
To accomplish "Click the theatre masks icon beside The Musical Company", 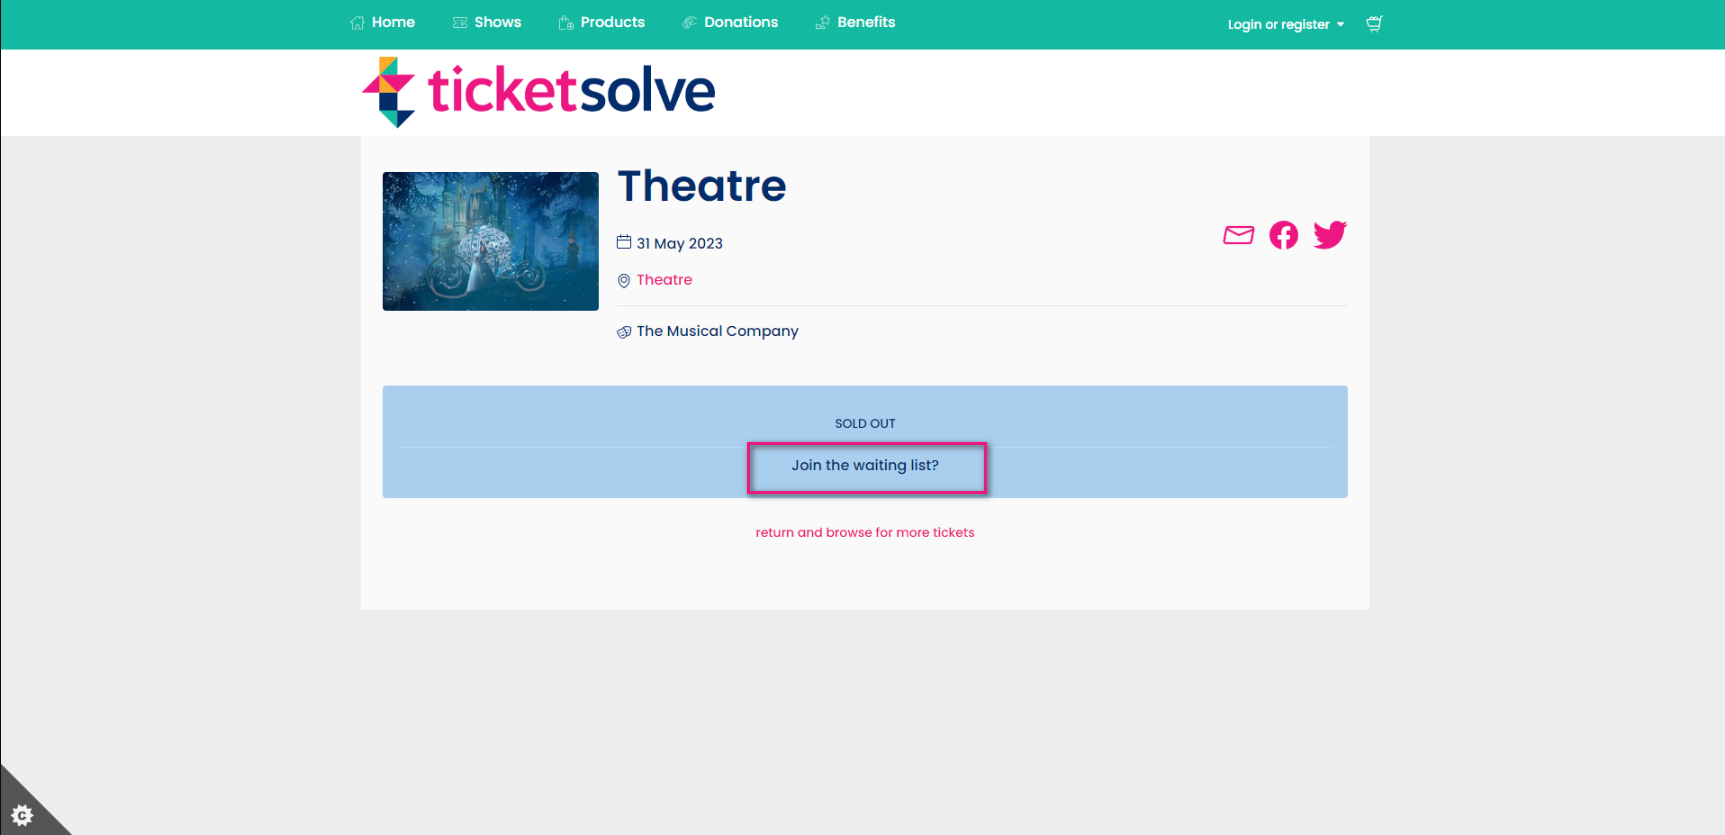I will [x=624, y=331].
